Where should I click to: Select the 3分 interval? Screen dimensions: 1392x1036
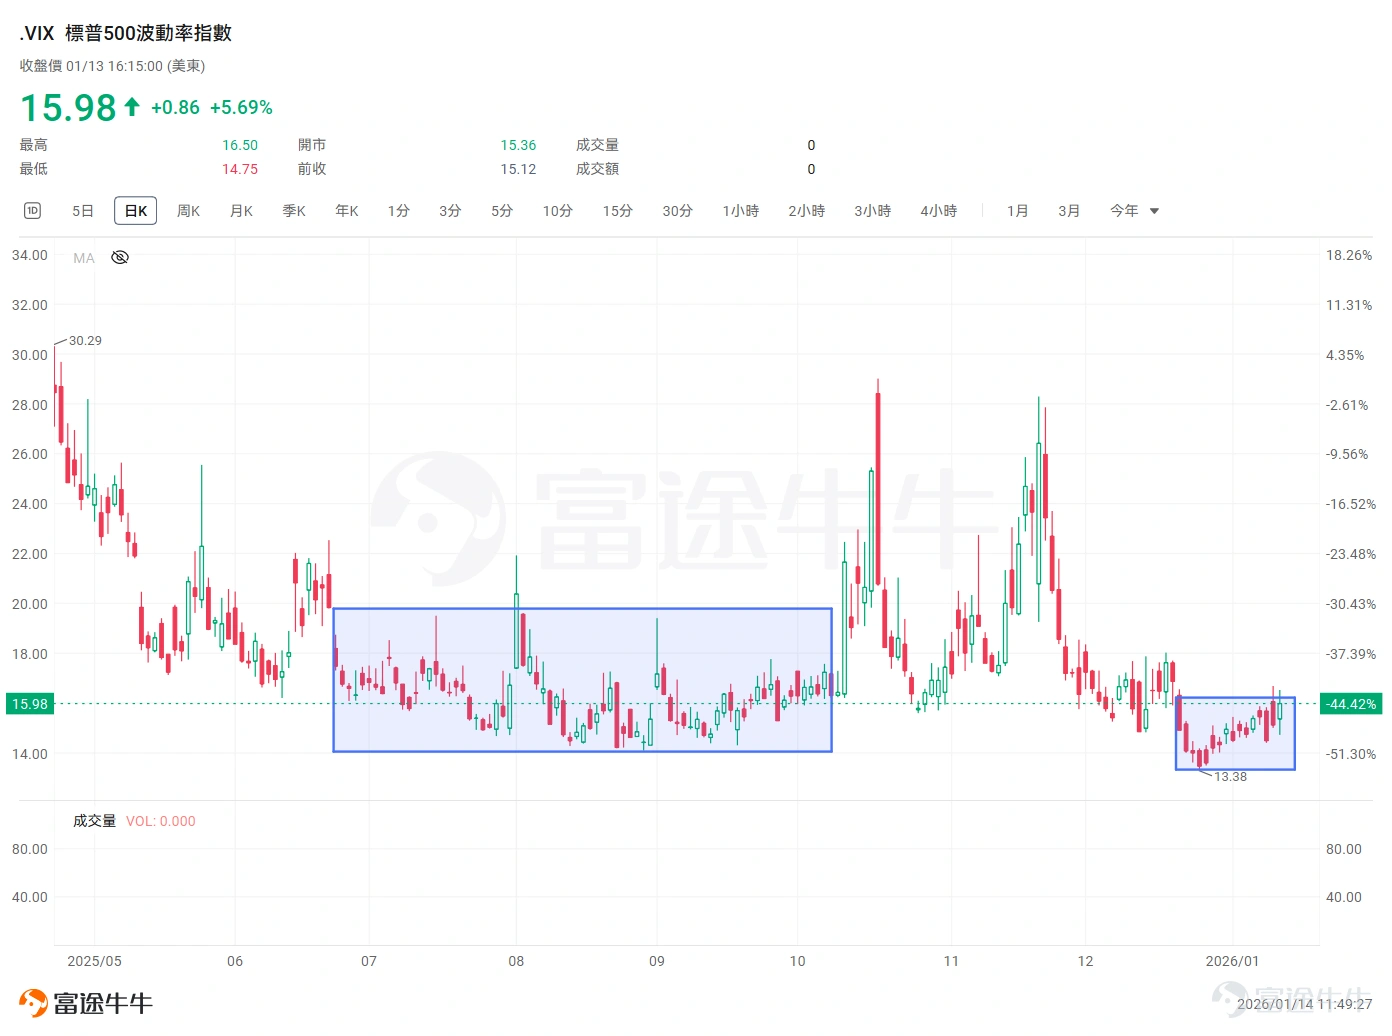coord(450,211)
